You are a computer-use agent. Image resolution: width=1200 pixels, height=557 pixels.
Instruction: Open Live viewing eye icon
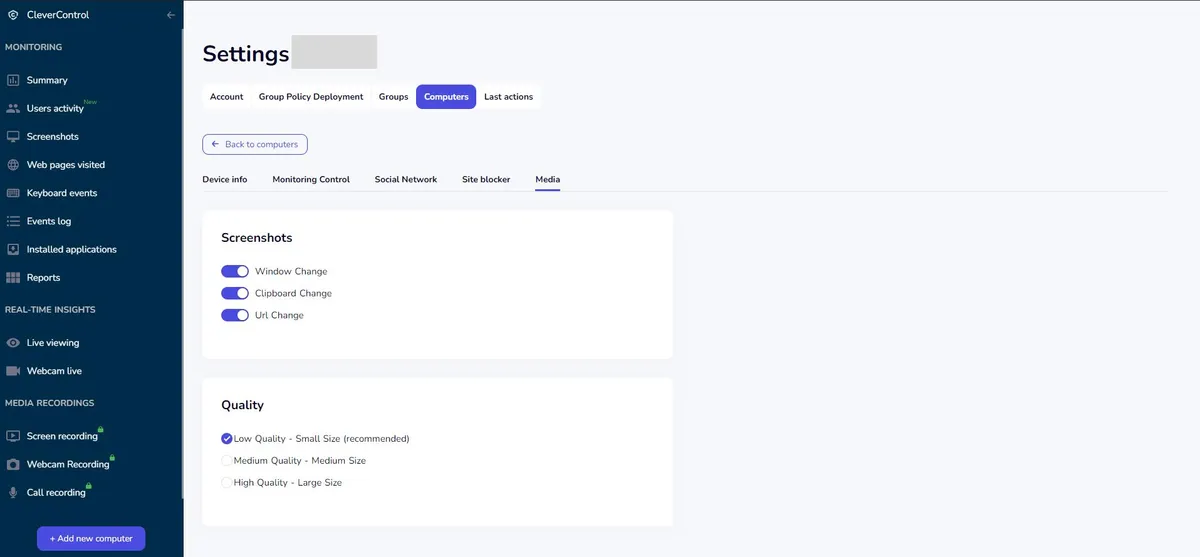point(13,343)
